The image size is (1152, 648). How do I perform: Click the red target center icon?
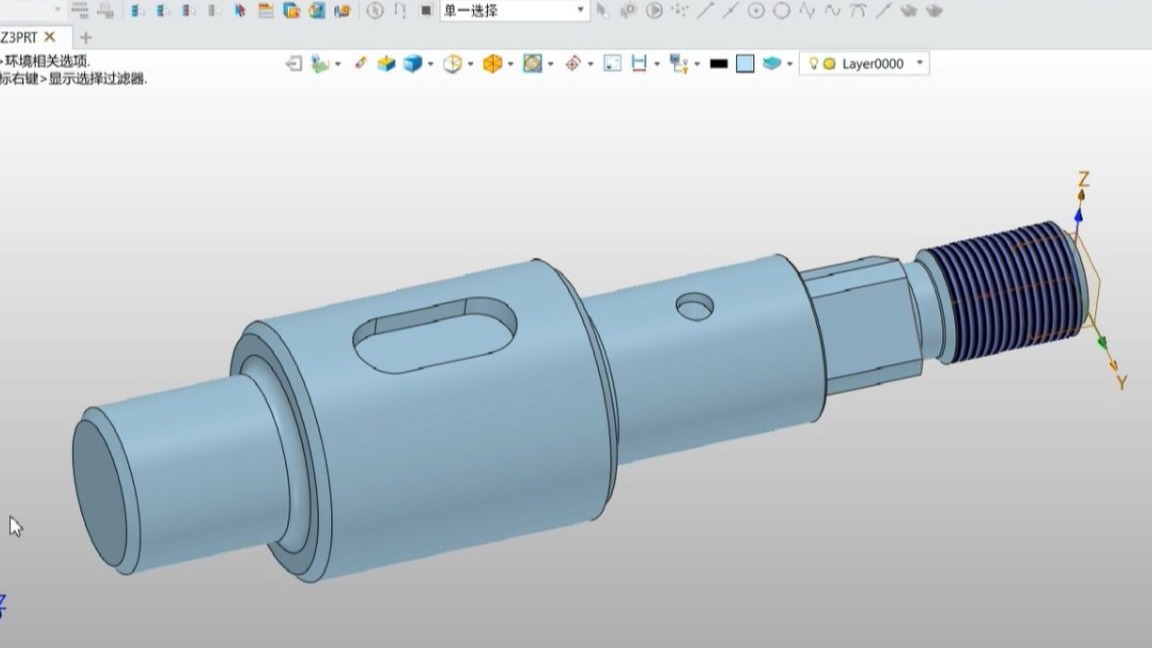point(573,64)
